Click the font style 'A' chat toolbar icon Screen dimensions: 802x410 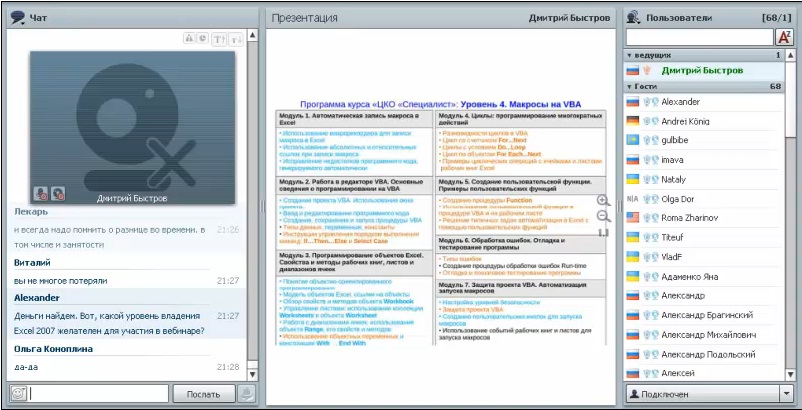pos(189,38)
